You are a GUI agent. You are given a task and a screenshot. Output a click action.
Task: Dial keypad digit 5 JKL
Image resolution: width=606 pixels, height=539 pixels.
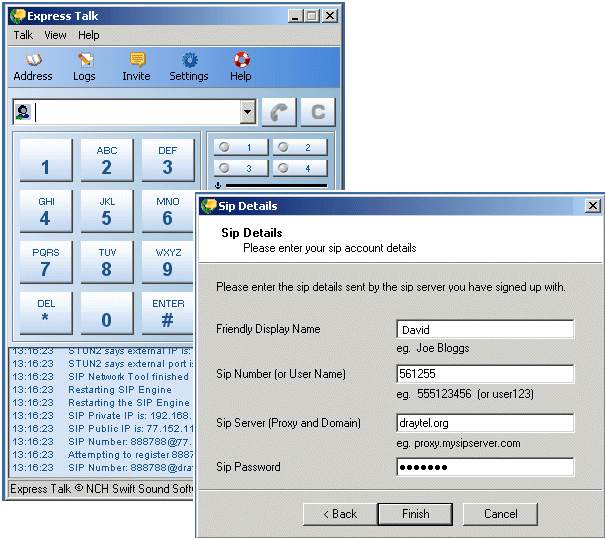(107, 211)
